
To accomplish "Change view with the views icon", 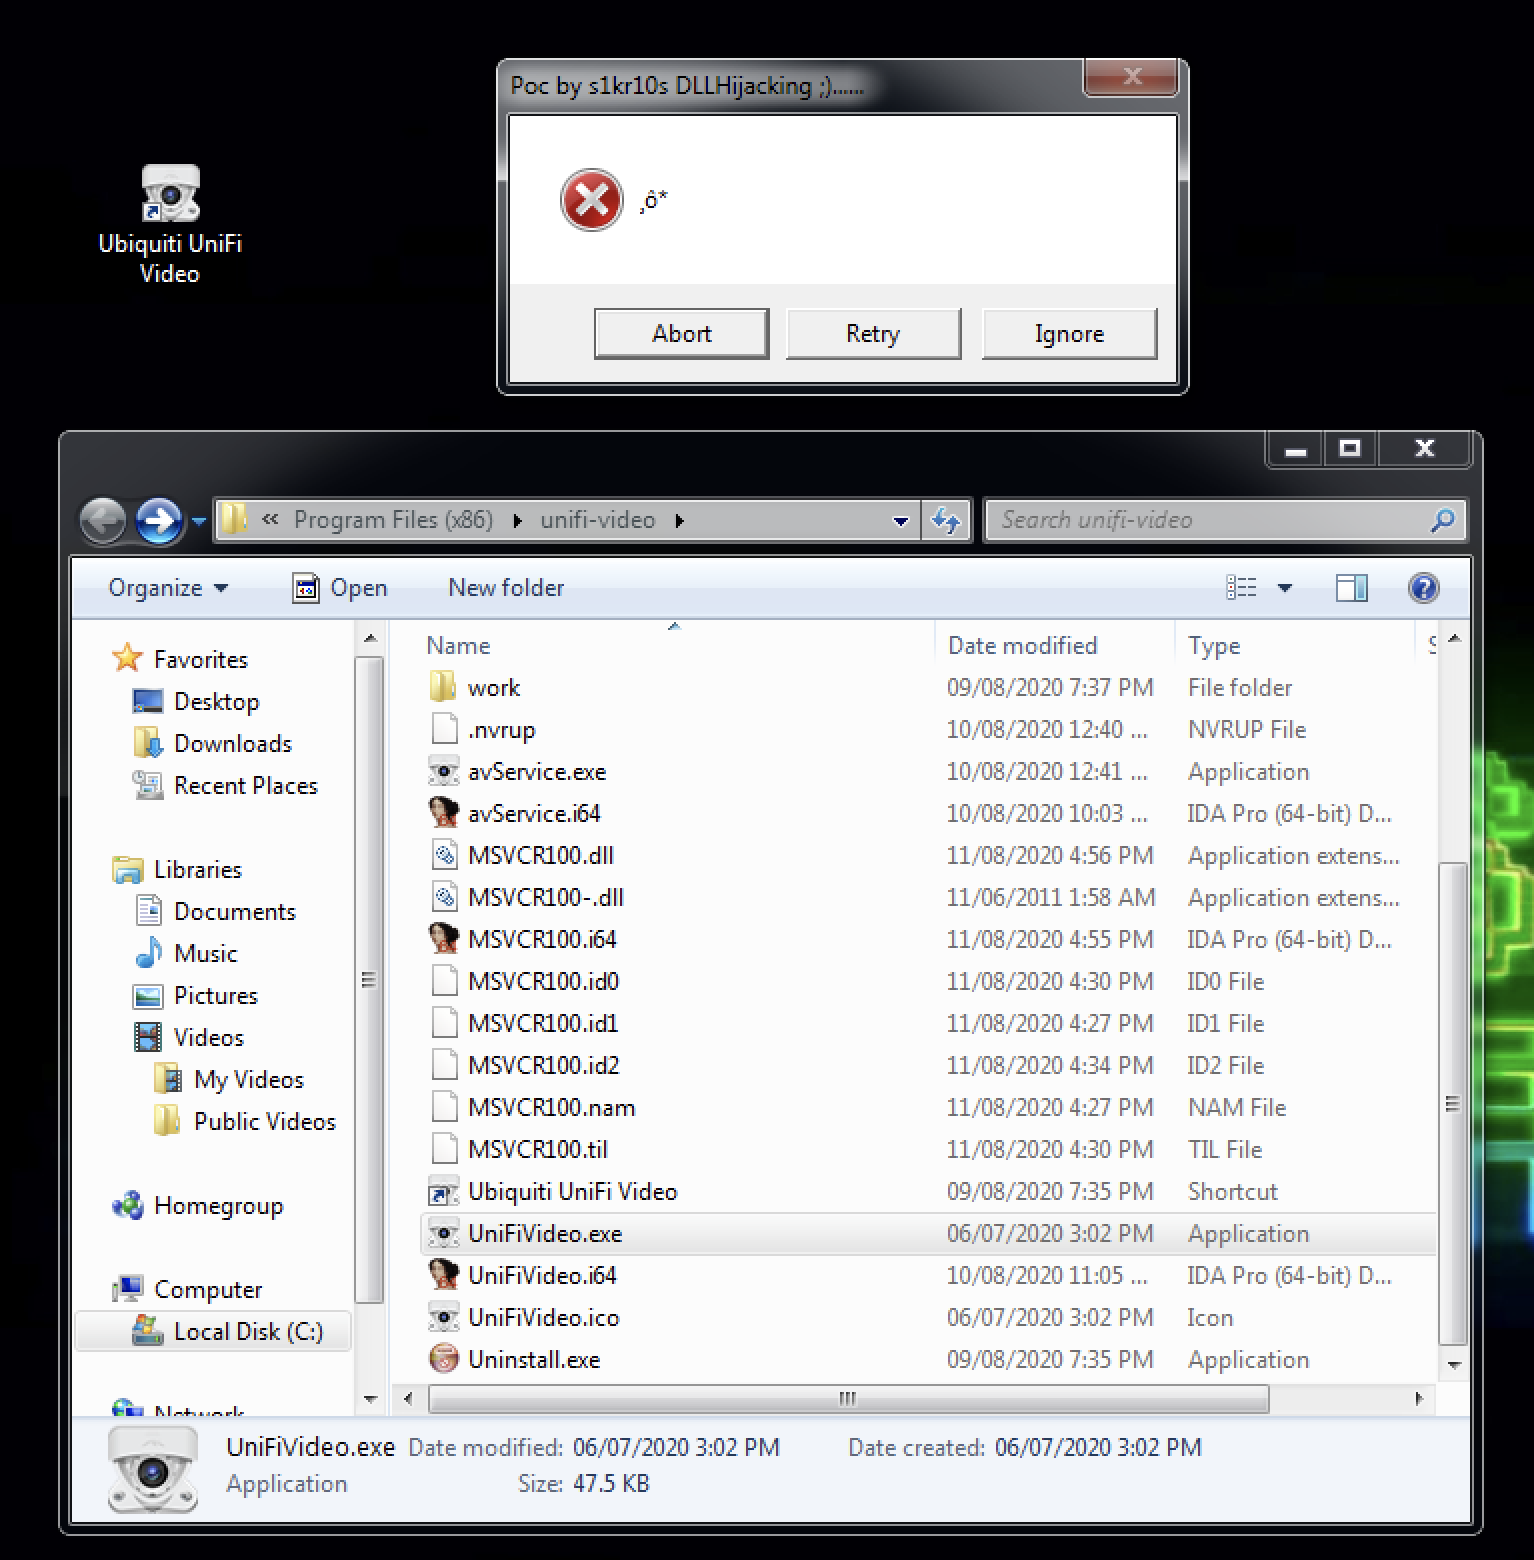I will (1241, 588).
